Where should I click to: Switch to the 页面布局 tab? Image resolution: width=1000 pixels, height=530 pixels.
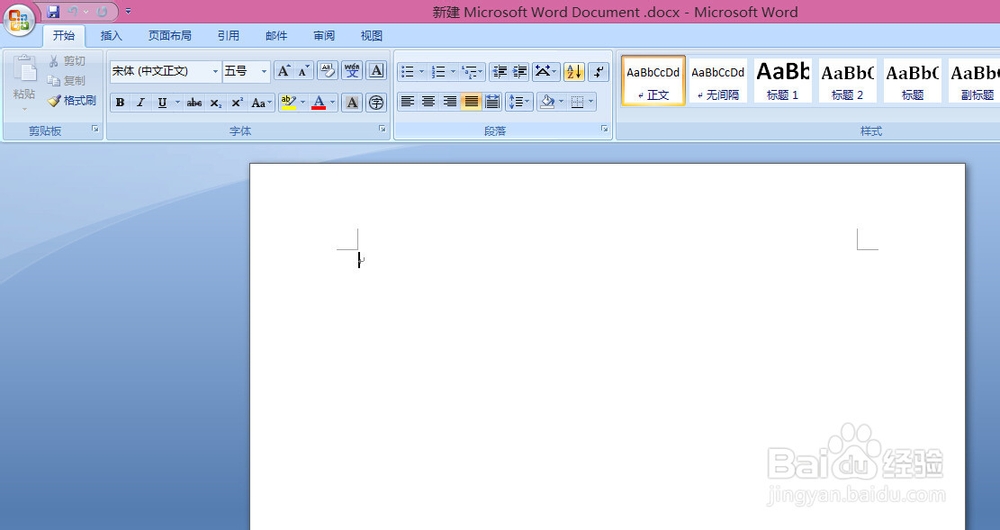click(x=170, y=36)
